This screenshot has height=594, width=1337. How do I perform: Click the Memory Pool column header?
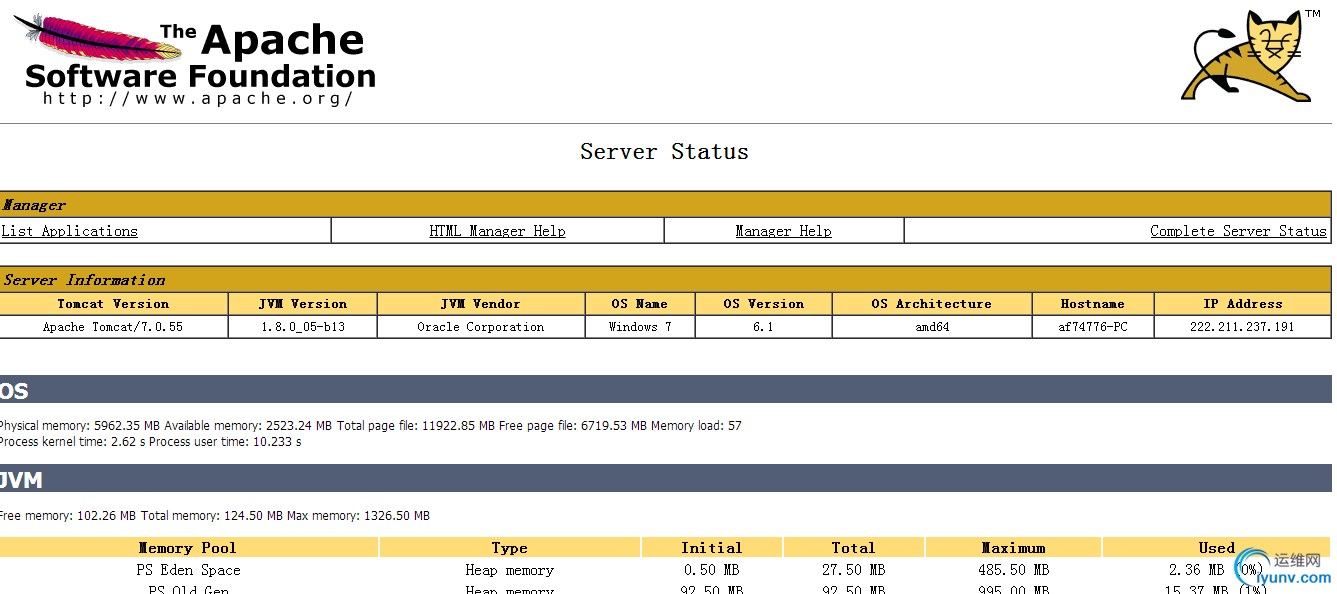(188, 548)
